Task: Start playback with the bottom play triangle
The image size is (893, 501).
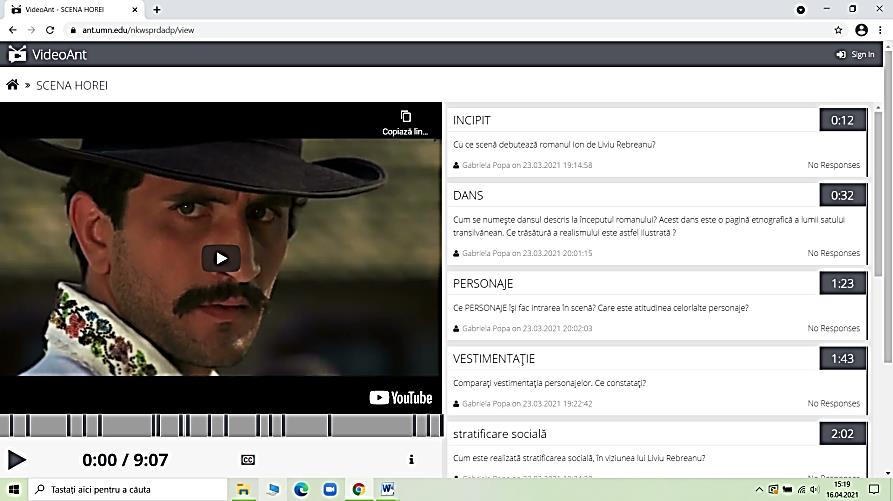Action: pyautogui.click(x=17, y=459)
